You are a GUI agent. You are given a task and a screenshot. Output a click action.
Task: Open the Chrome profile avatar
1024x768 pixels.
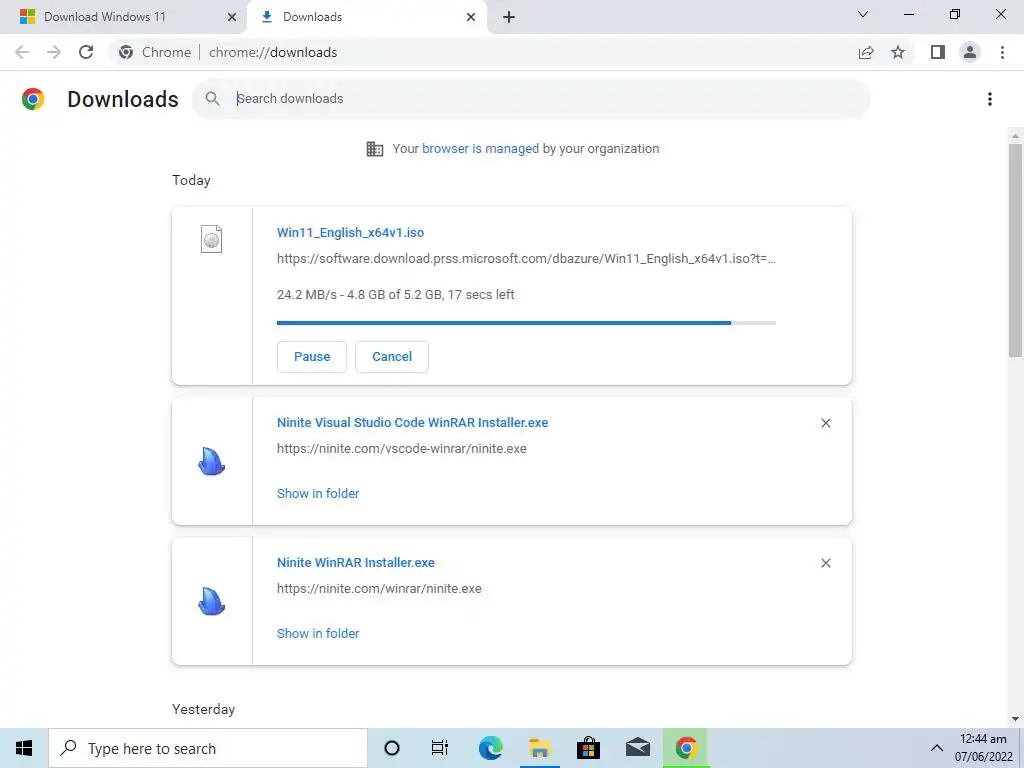[x=970, y=52]
